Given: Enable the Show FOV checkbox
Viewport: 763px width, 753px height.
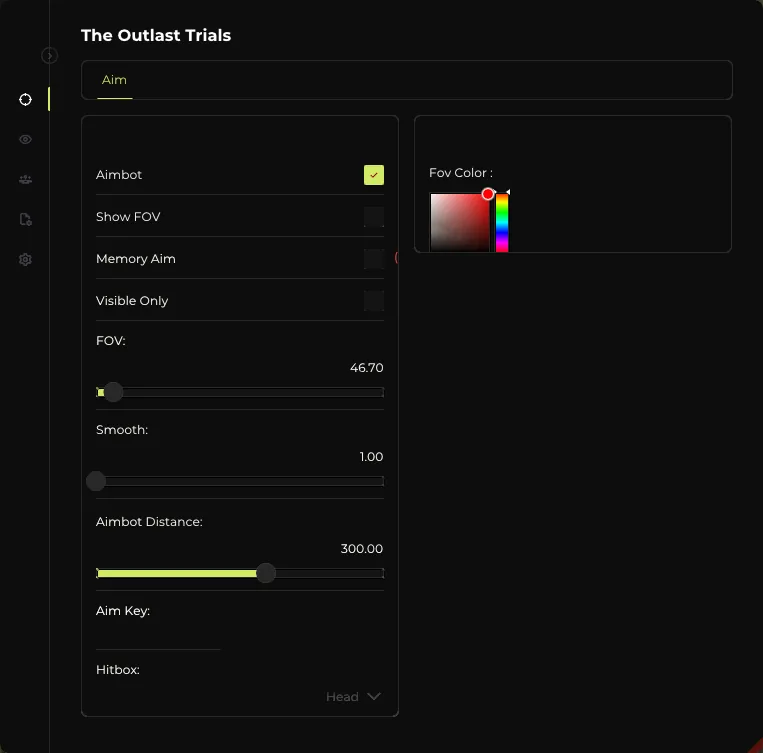Looking at the screenshot, I should 374,217.
